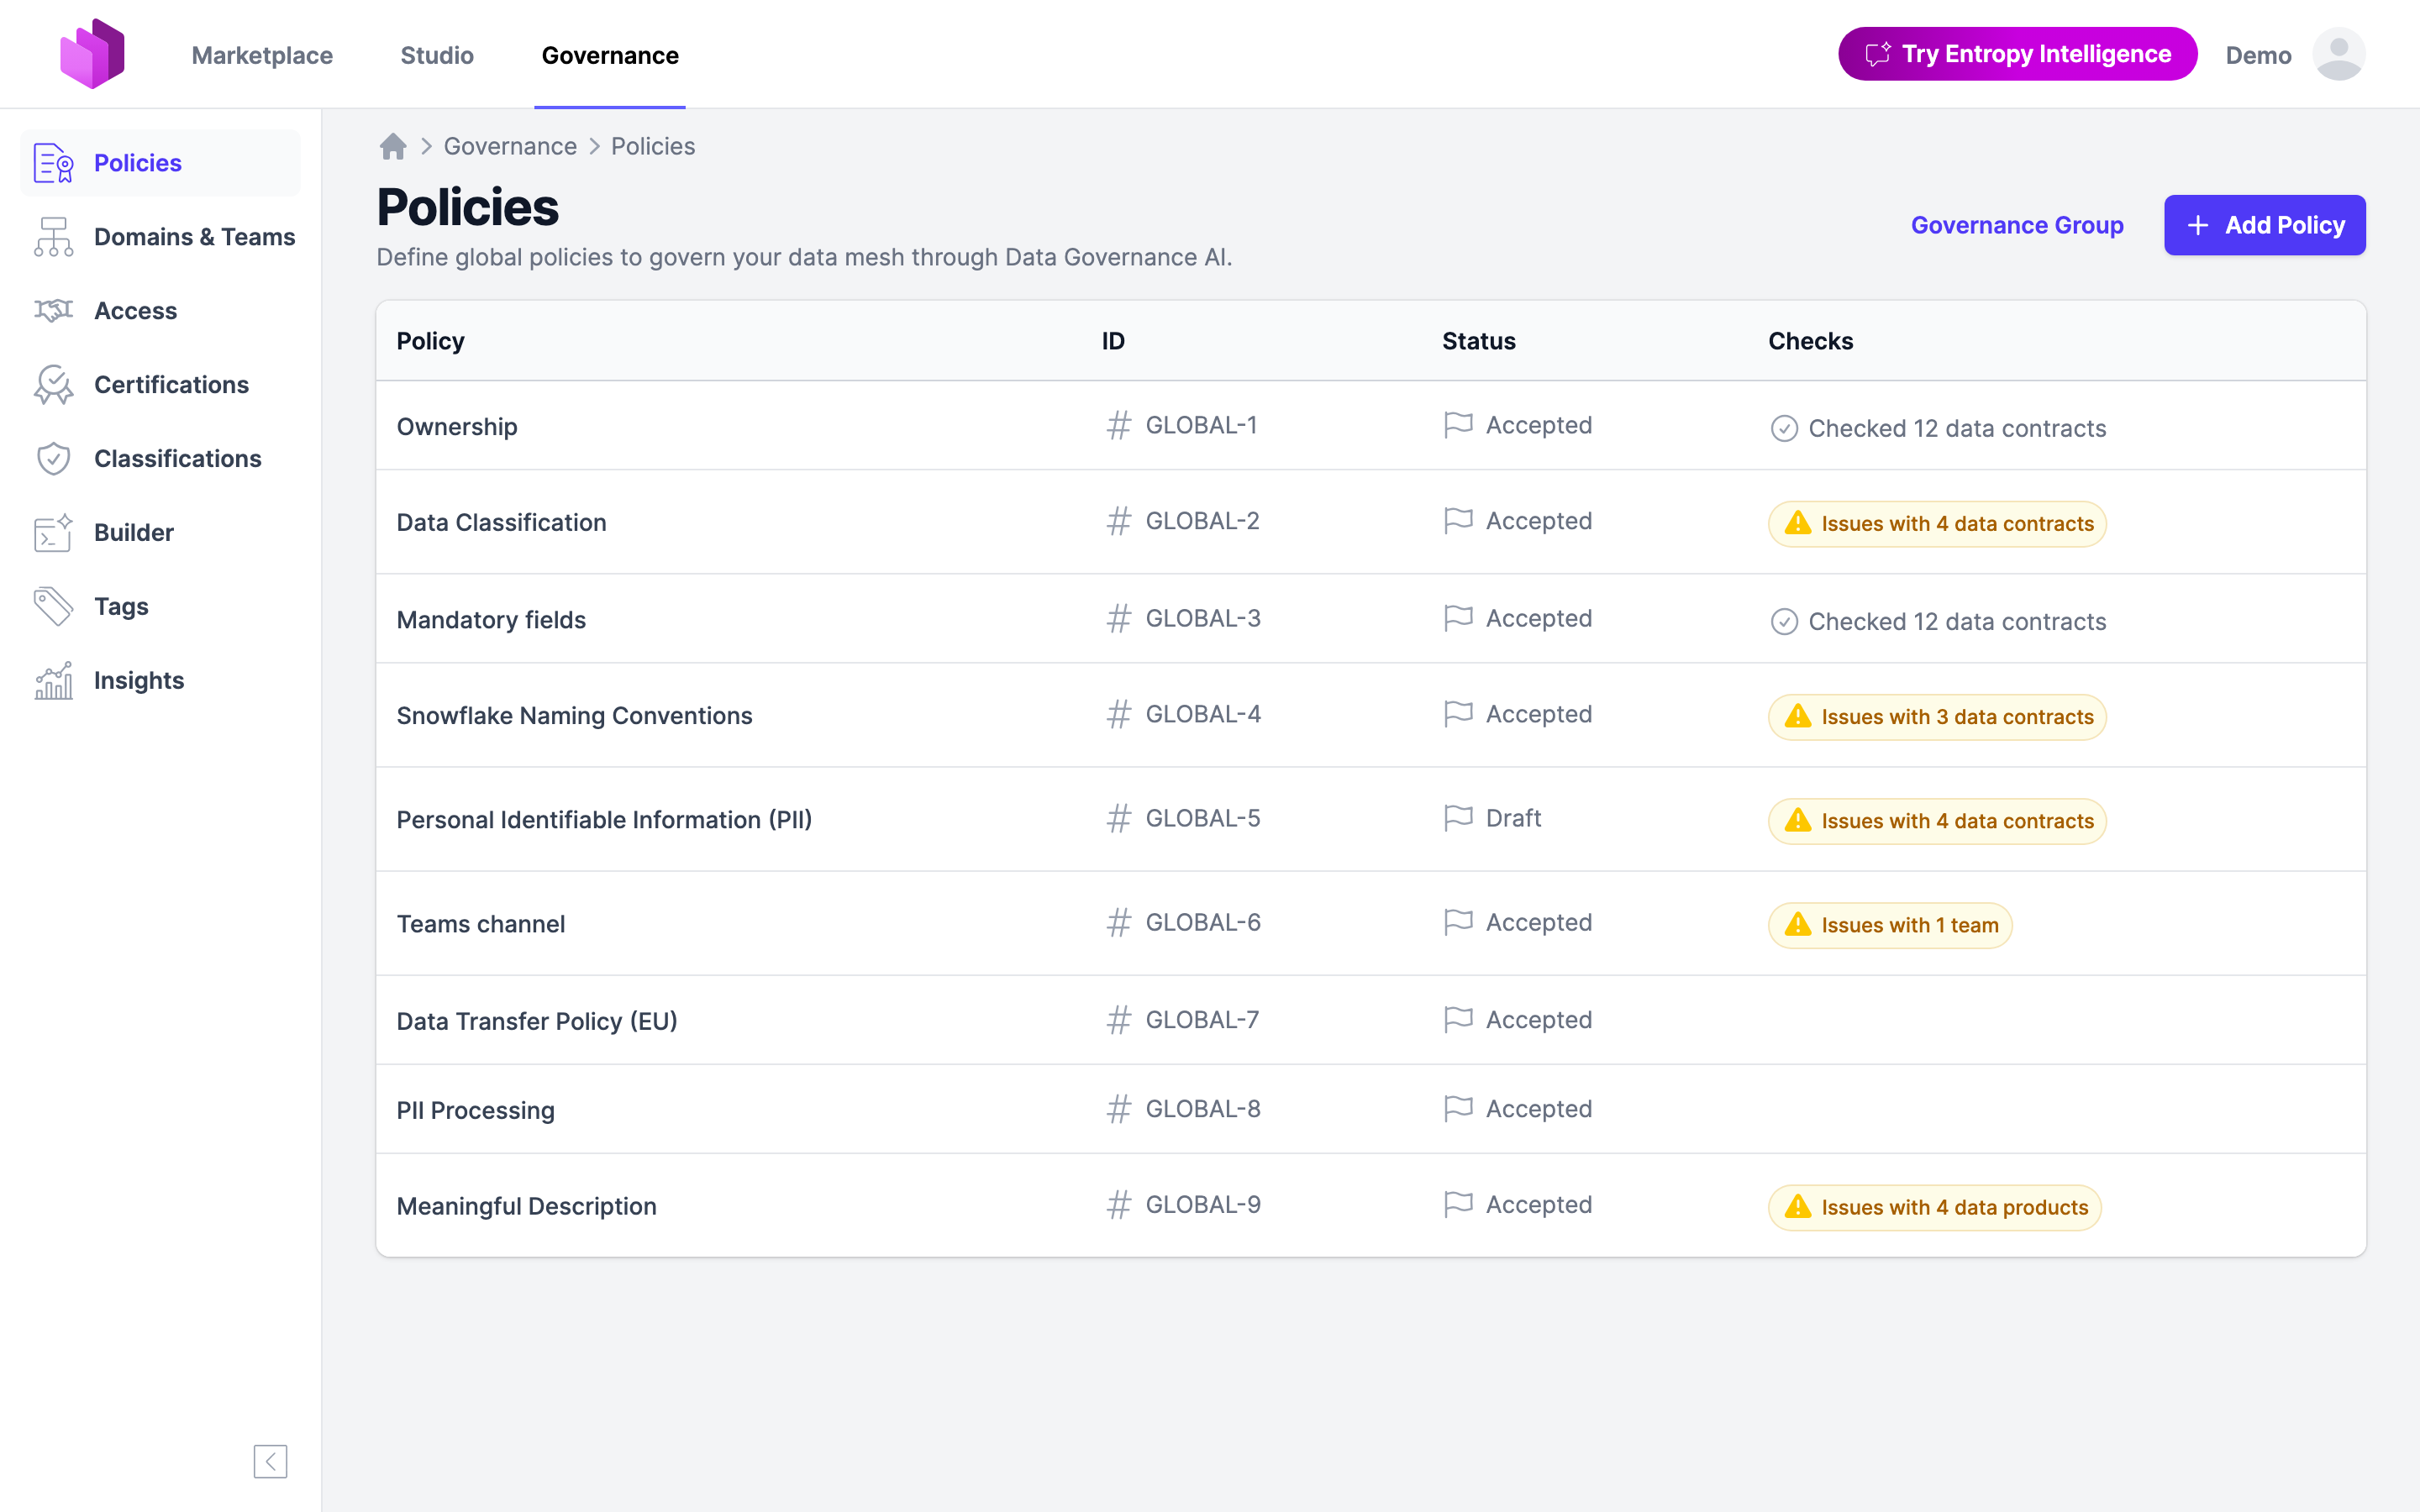Switch to the Studio tab

tap(437, 55)
